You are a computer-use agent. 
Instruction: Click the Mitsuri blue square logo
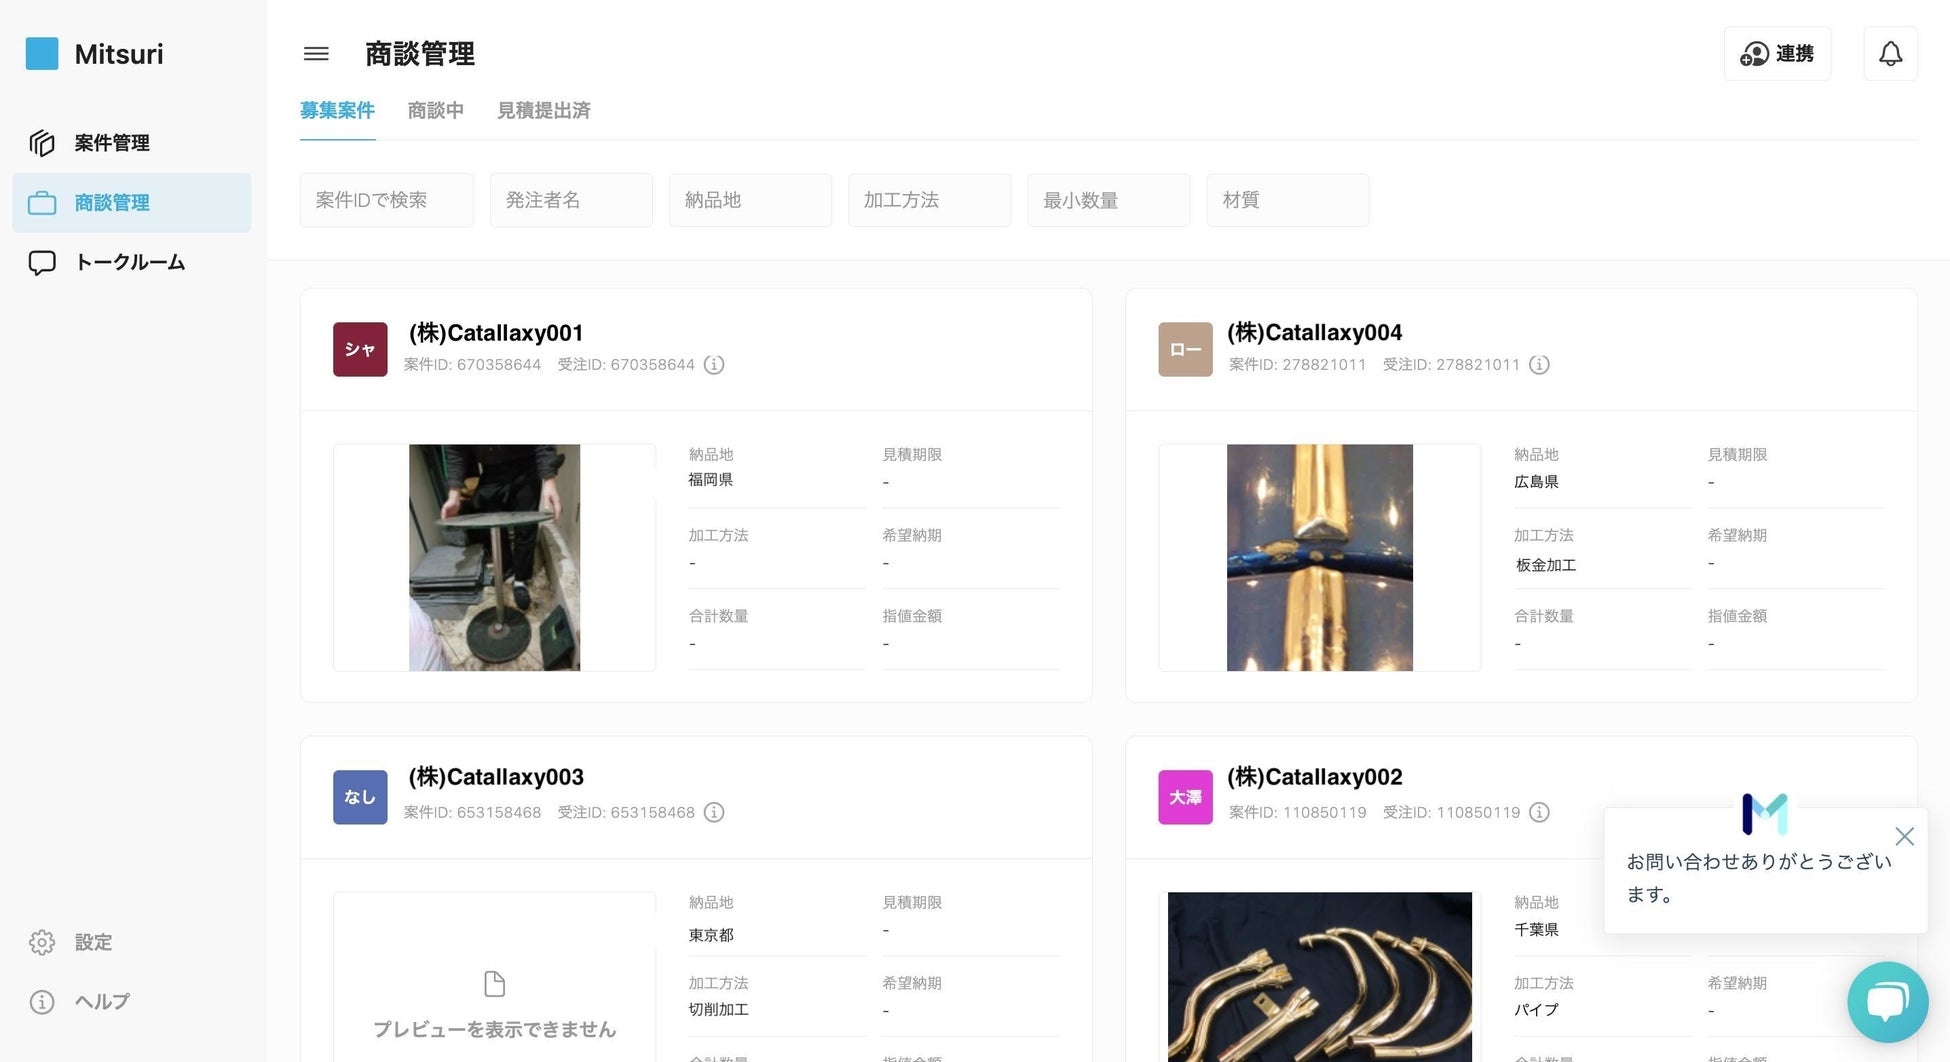(x=42, y=54)
